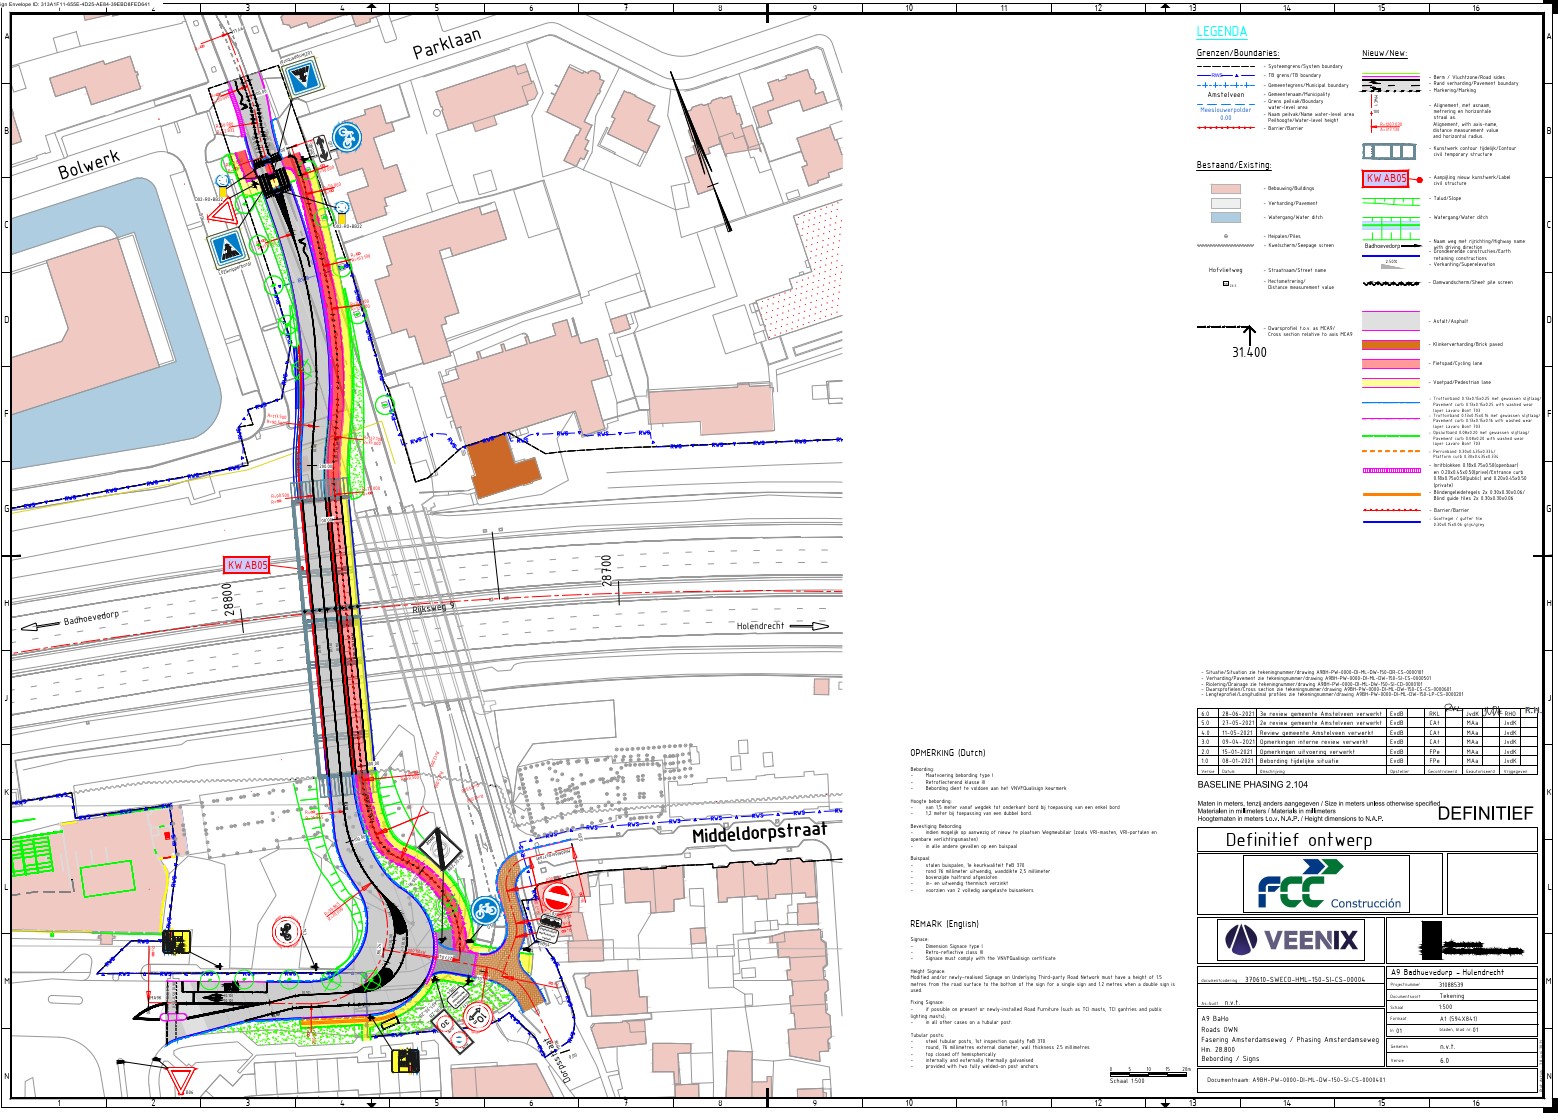Click the red triangle warning sign

tap(220, 212)
